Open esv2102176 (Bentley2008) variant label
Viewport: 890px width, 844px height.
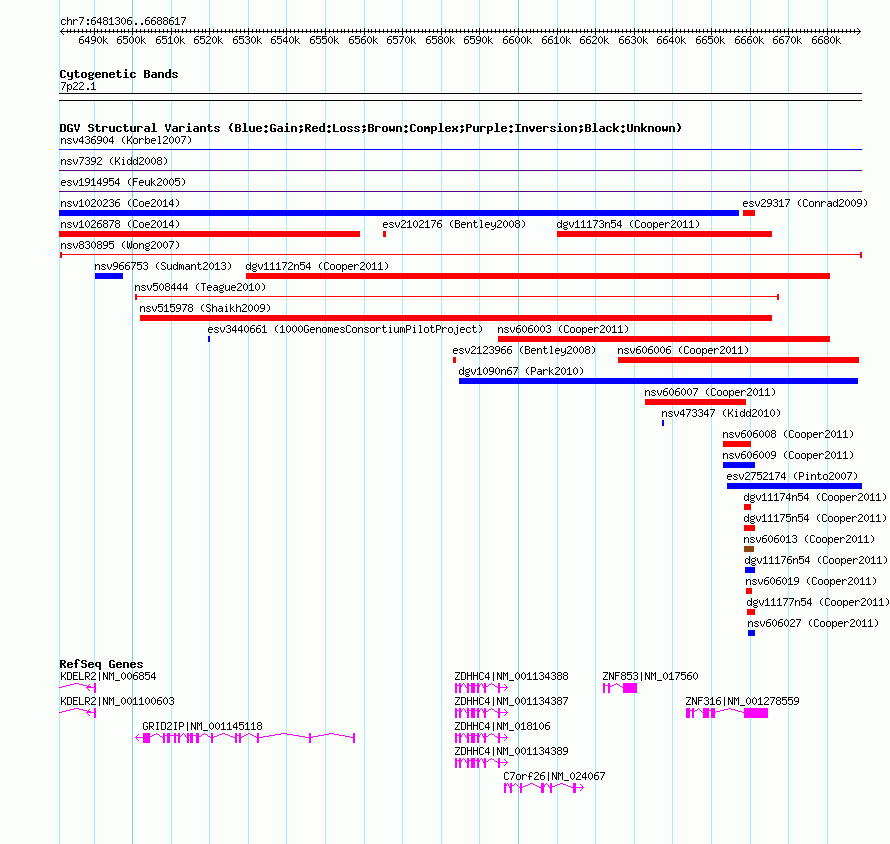click(x=454, y=224)
